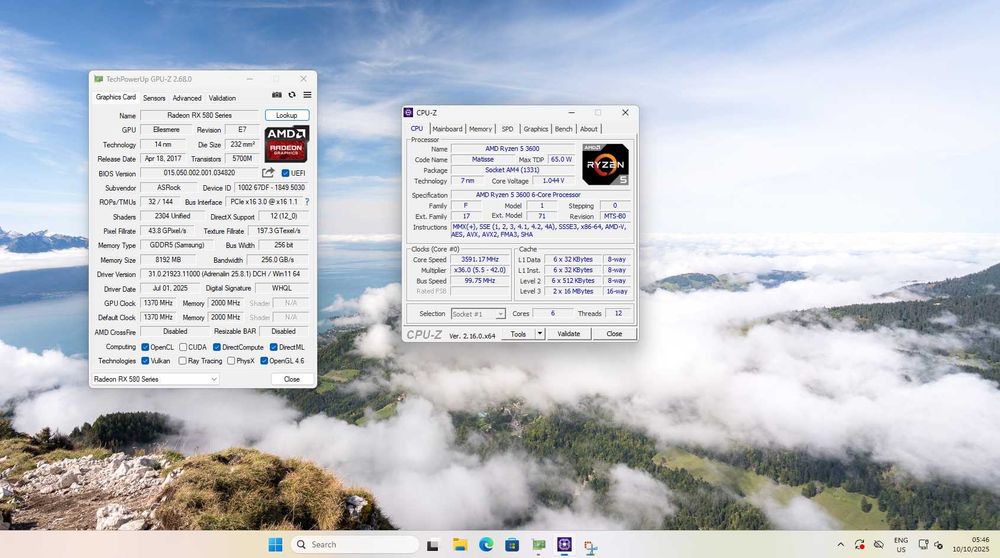Expand the CPU-Z Tools dropdown arrow
1000x558 pixels.
pyautogui.click(x=540, y=334)
